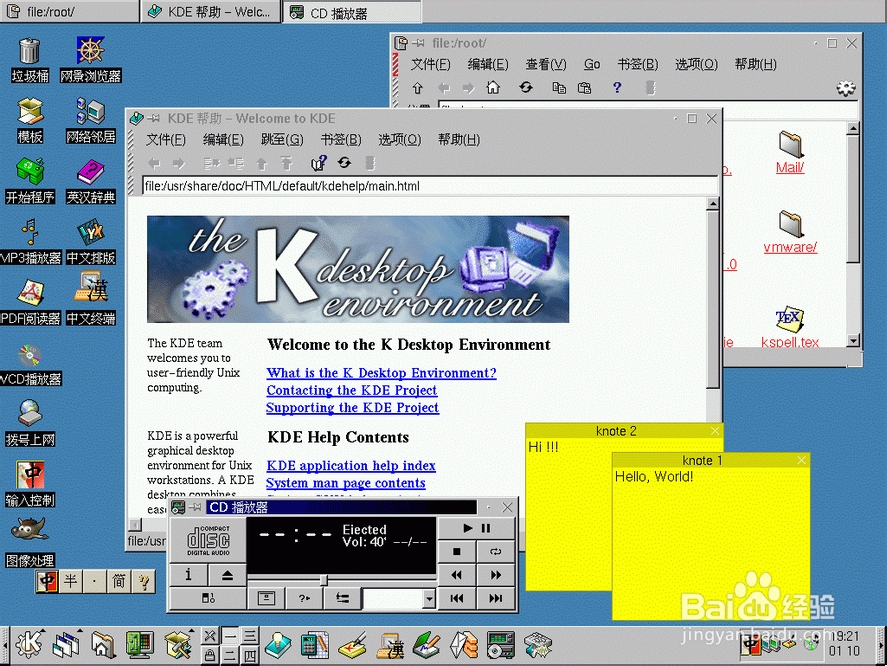
Task: Open window menu icon of file:/root/ window
Action: [401, 43]
